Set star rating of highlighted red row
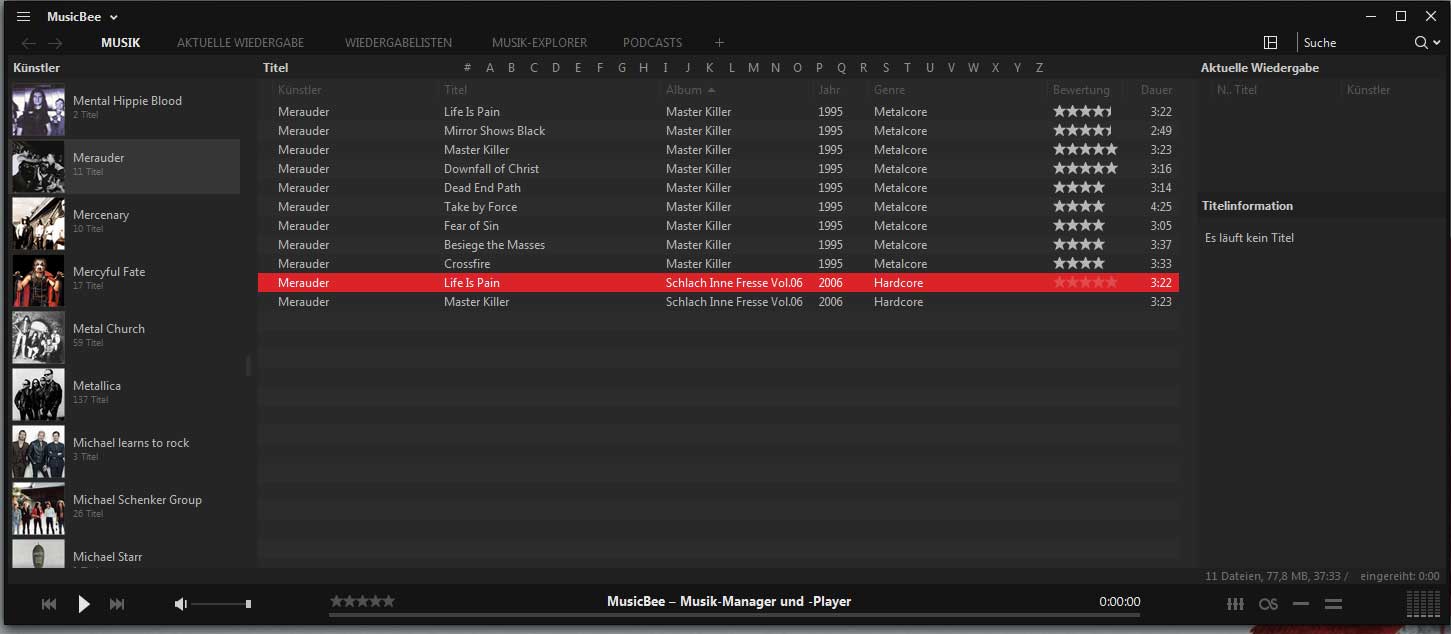Viewport: 1451px width, 634px height. [1085, 283]
